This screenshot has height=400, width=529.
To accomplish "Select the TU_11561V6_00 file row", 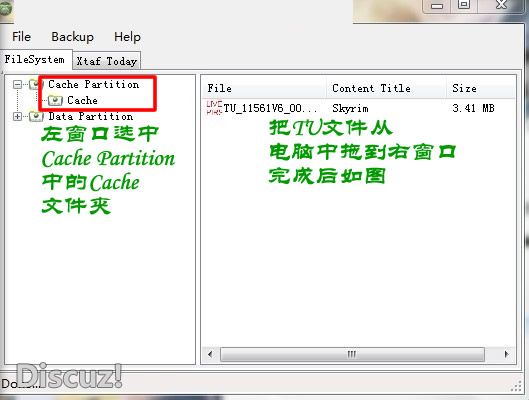I will [x=358, y=108].
